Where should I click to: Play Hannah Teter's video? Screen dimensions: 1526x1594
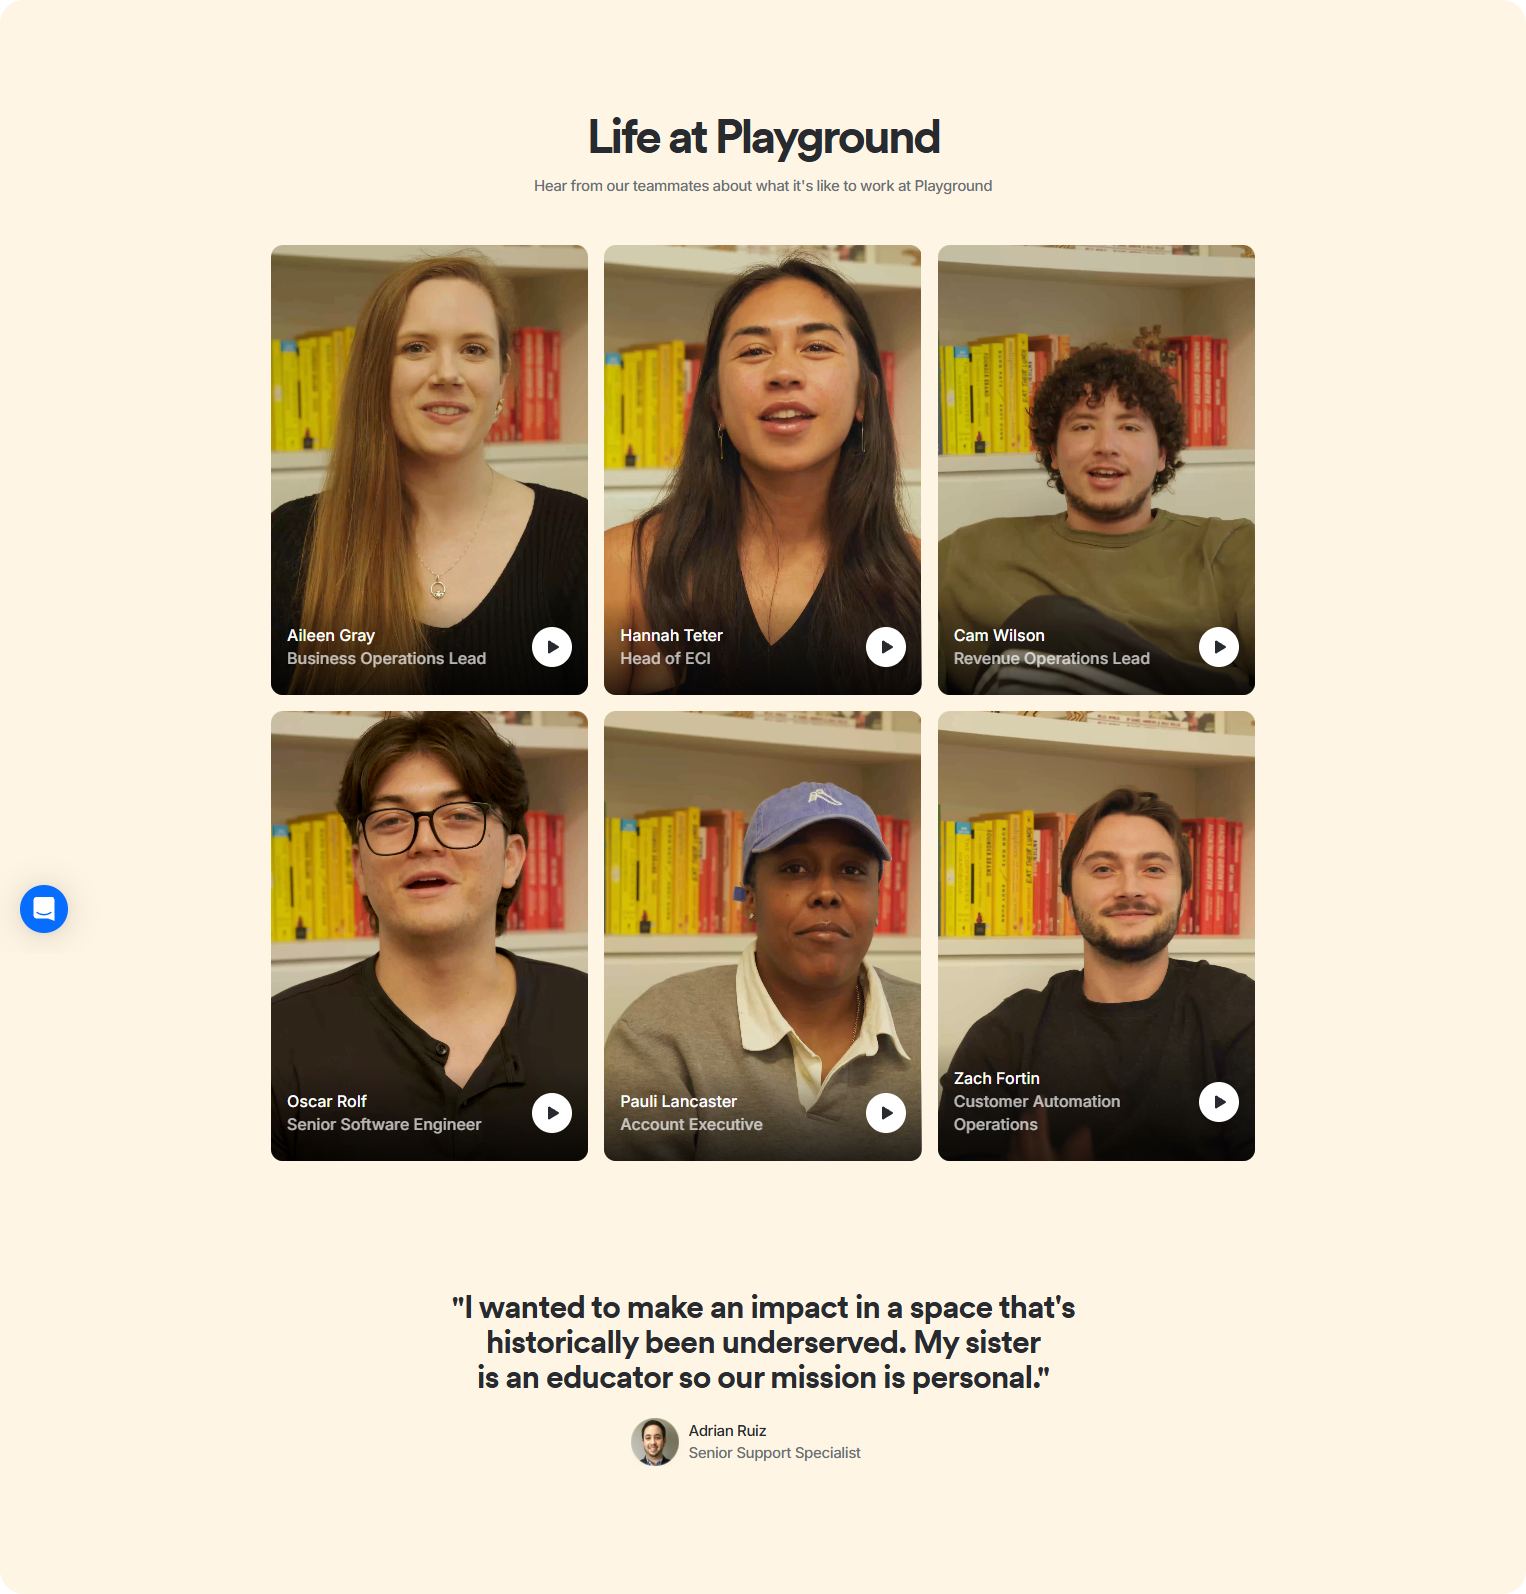pos(886,647)
